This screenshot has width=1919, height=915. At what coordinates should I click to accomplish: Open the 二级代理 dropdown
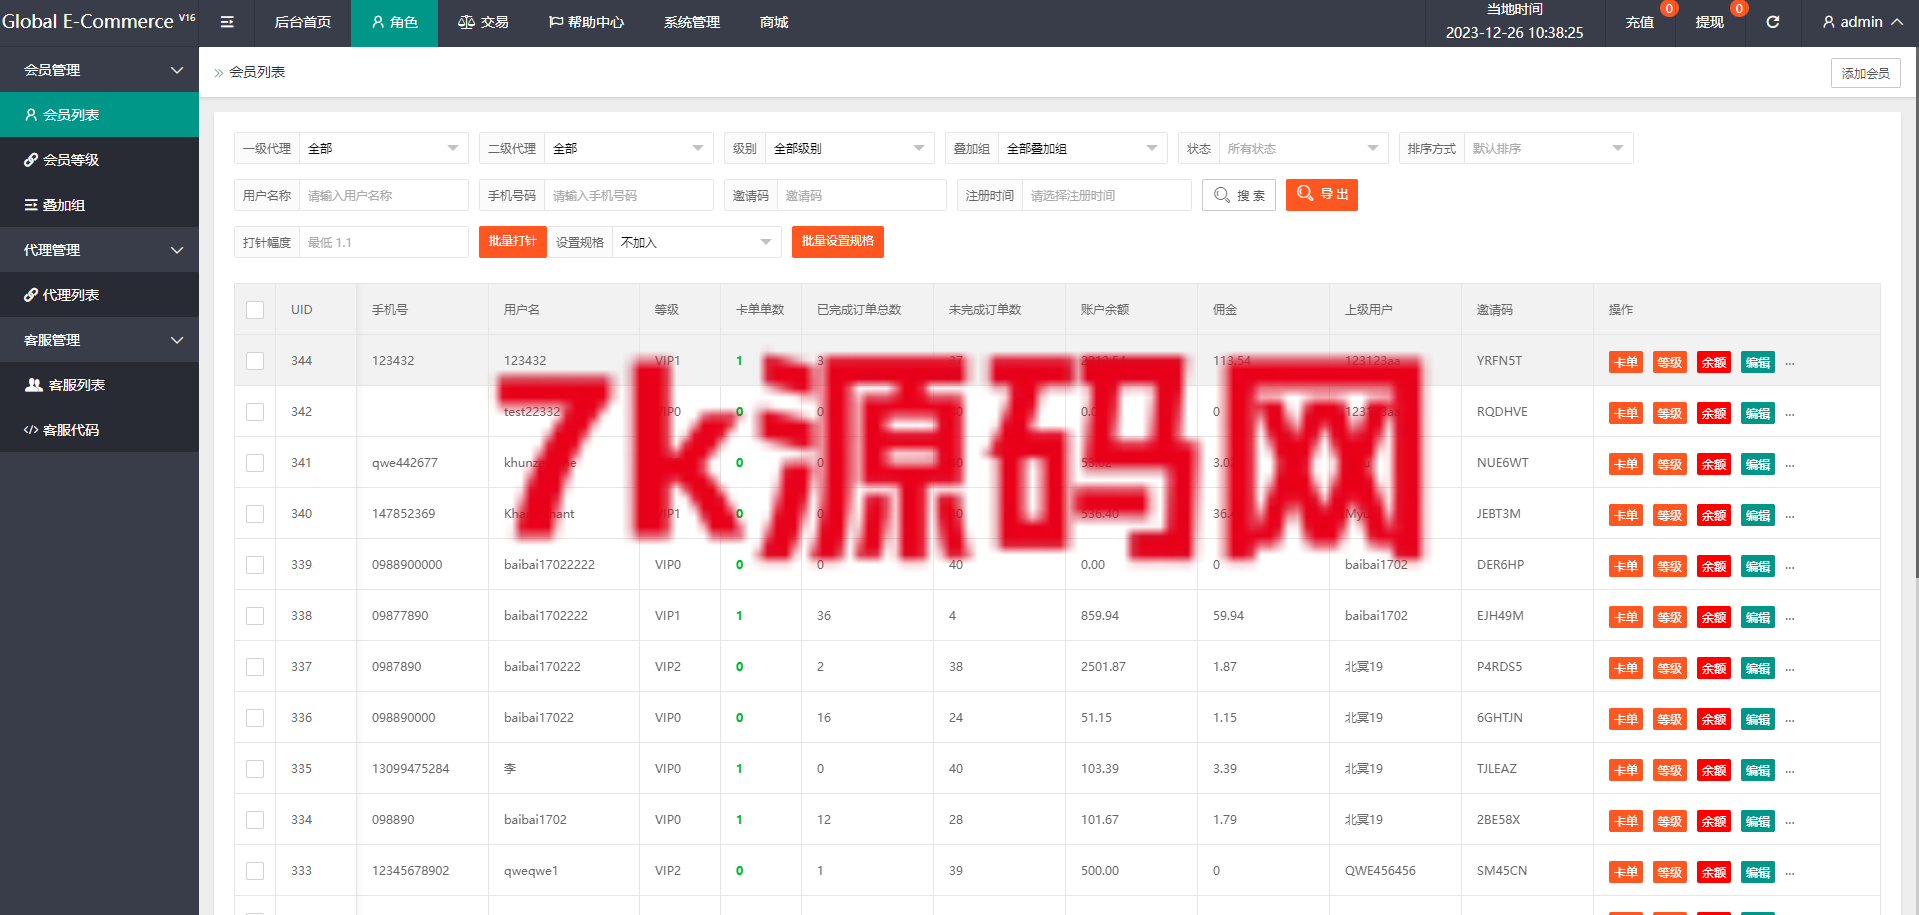[629, 148]
